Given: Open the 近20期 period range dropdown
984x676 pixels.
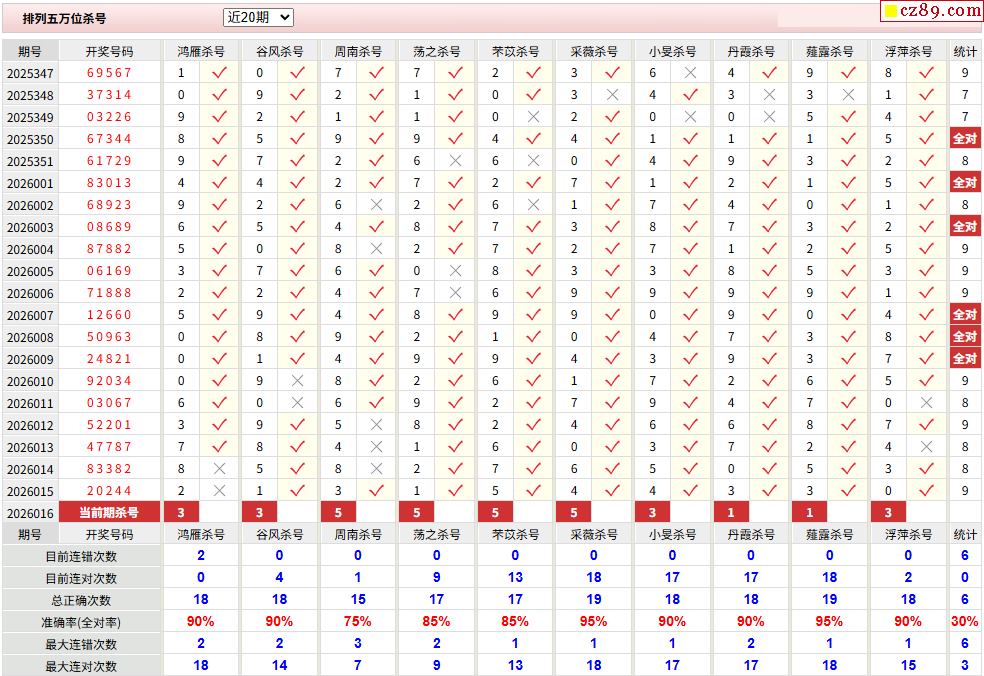Looking at the screenshot, I should (x=258, y=18).
